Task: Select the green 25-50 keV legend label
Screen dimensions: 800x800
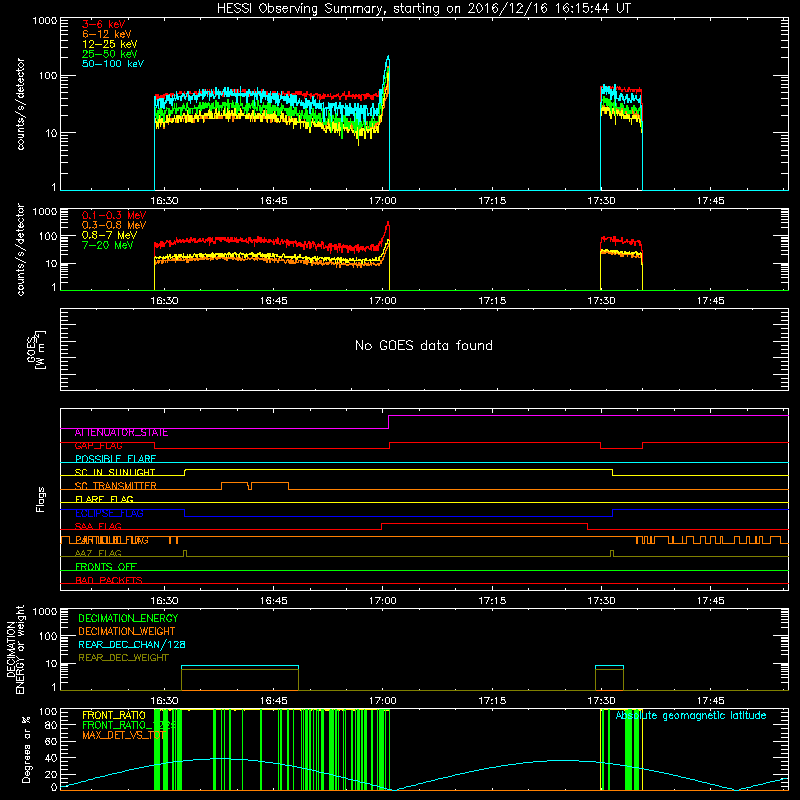Action: point(110,54)
